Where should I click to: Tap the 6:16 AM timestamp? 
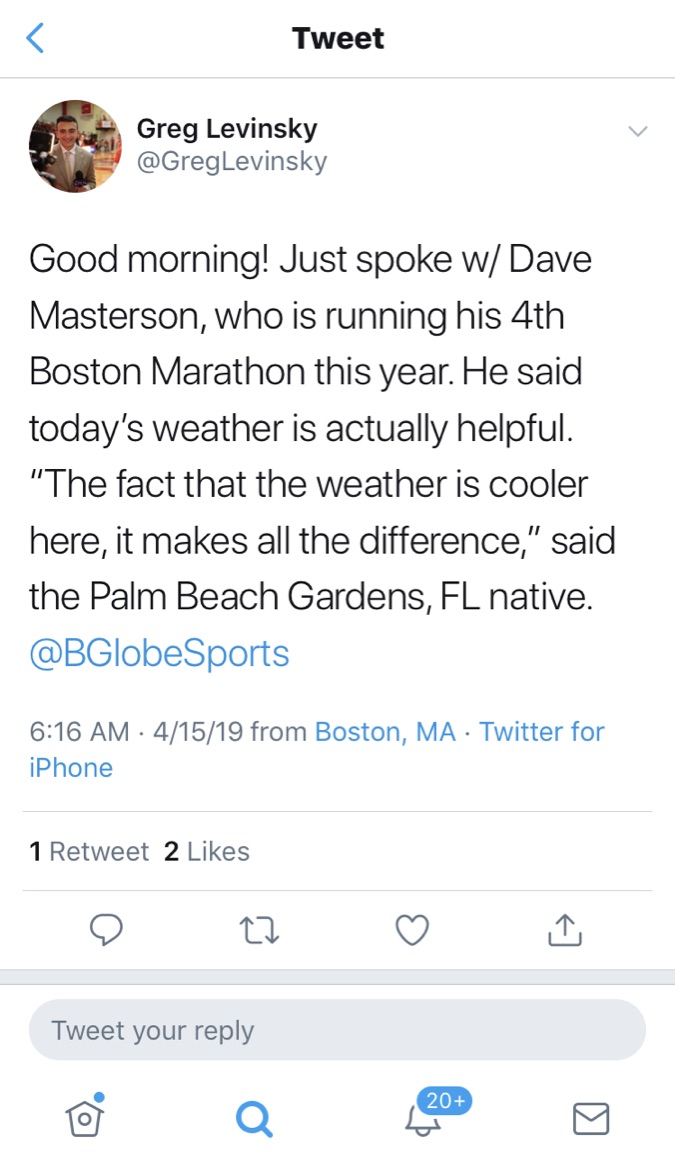[80, 732]
